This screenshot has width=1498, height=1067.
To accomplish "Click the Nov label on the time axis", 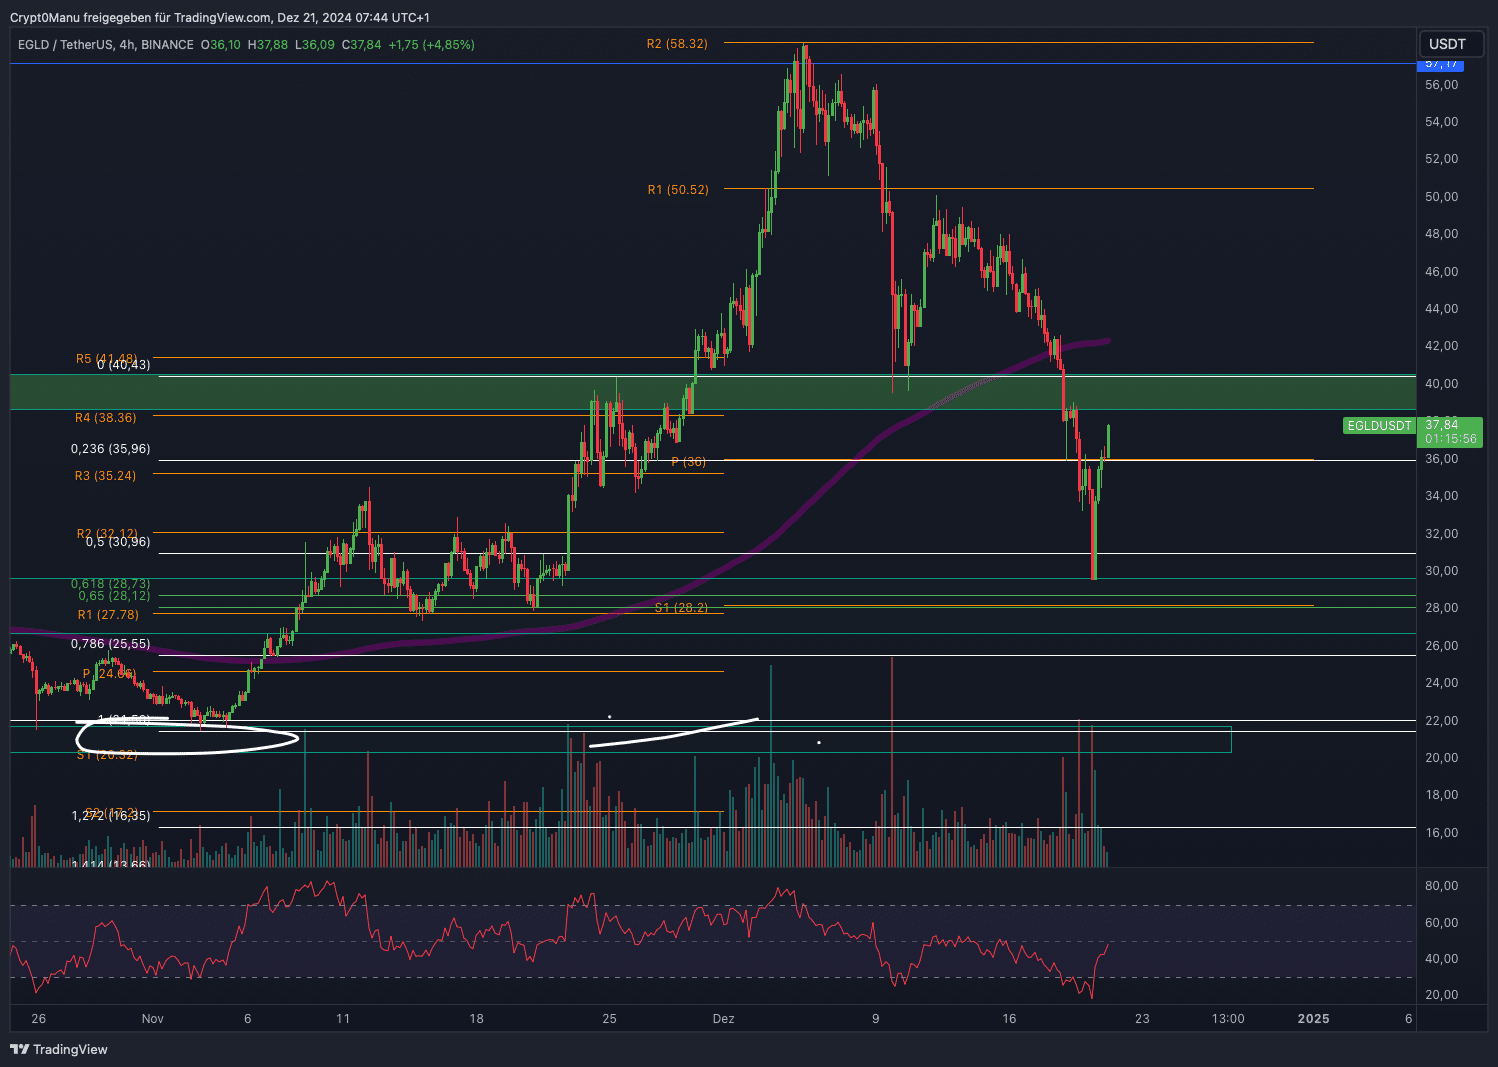I will point(152,1019).
